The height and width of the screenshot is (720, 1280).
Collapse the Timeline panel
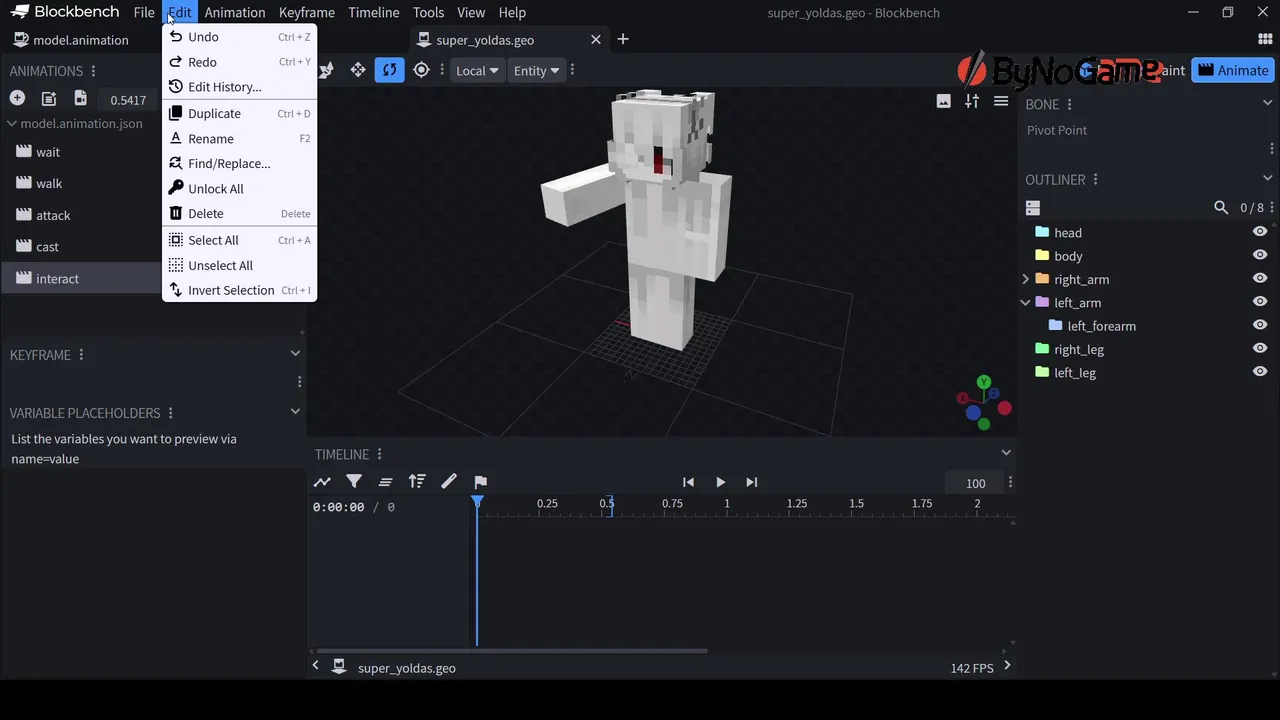click(1005, 454)
